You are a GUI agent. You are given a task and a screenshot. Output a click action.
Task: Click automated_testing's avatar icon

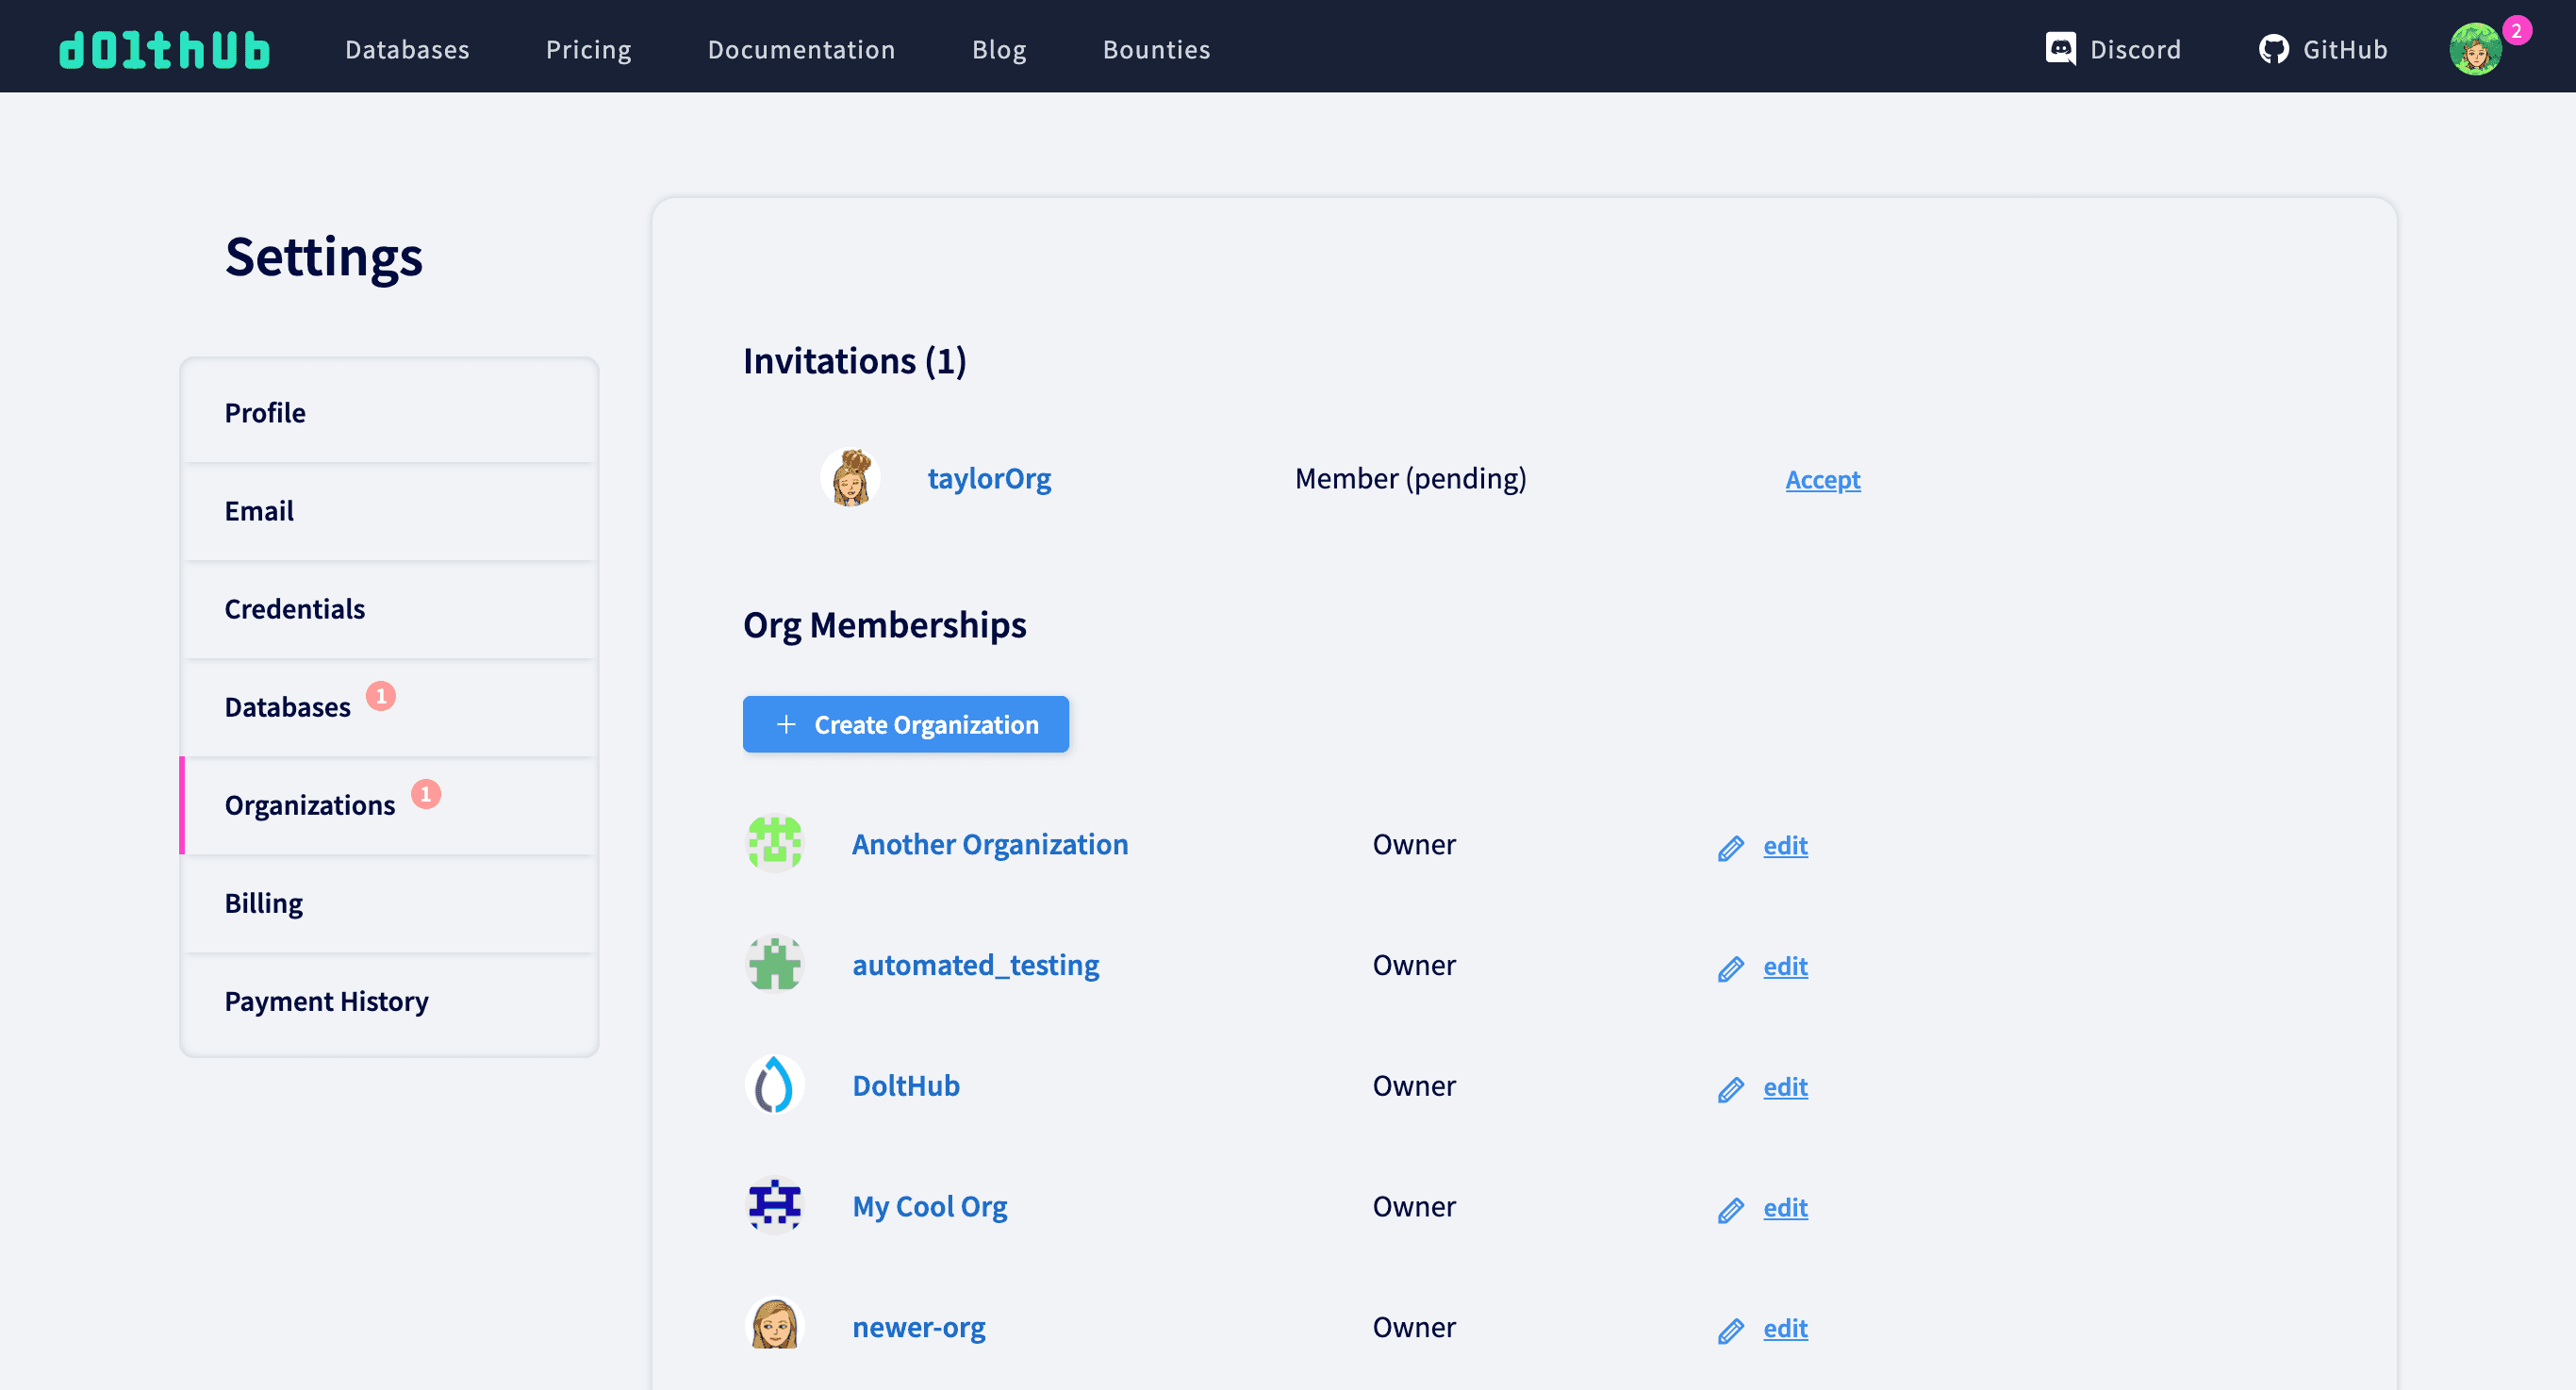(x=775, y=964)
